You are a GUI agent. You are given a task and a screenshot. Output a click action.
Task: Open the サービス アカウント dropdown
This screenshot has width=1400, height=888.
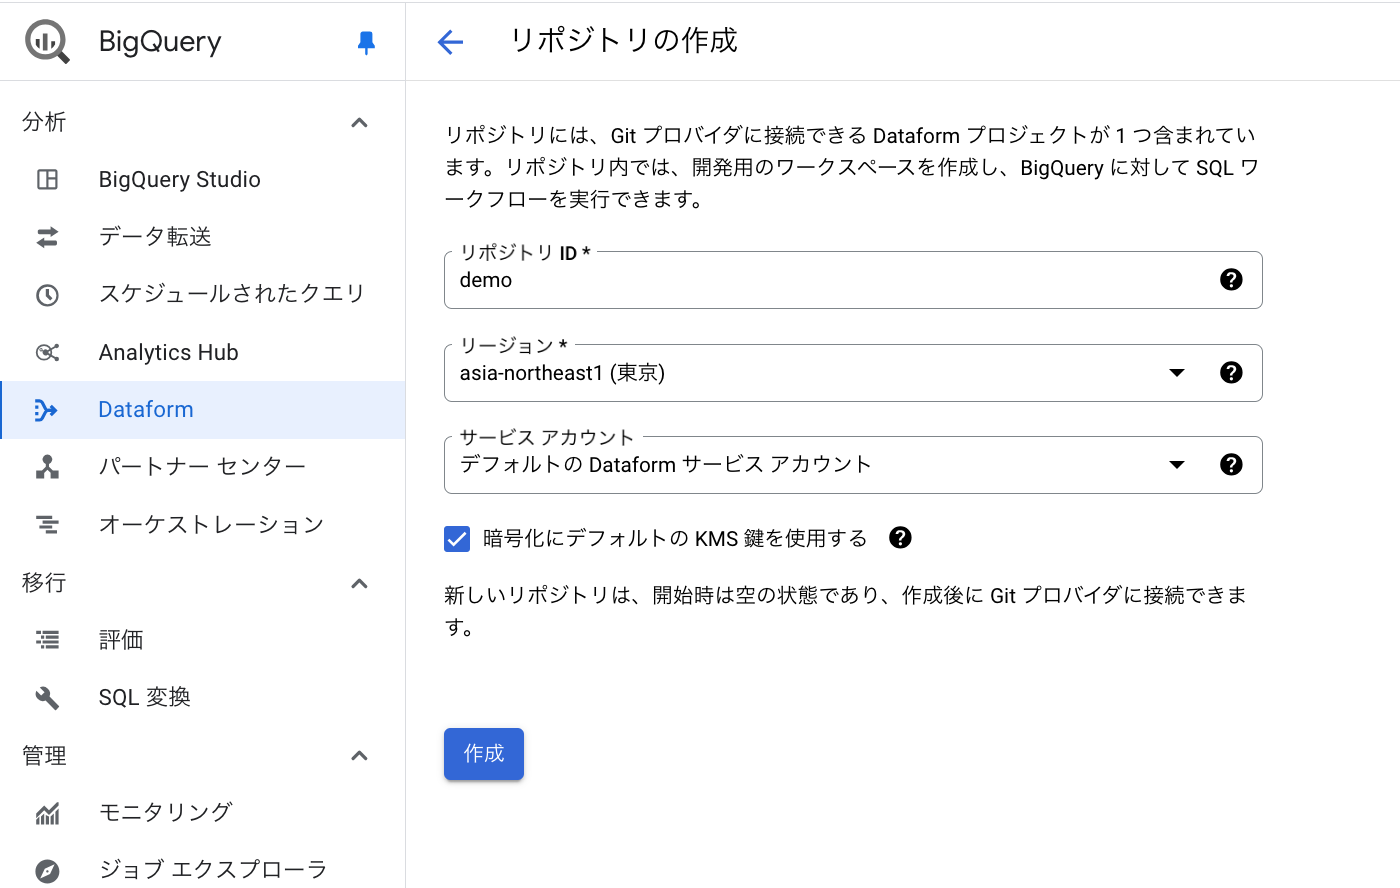pos(1178,464)
